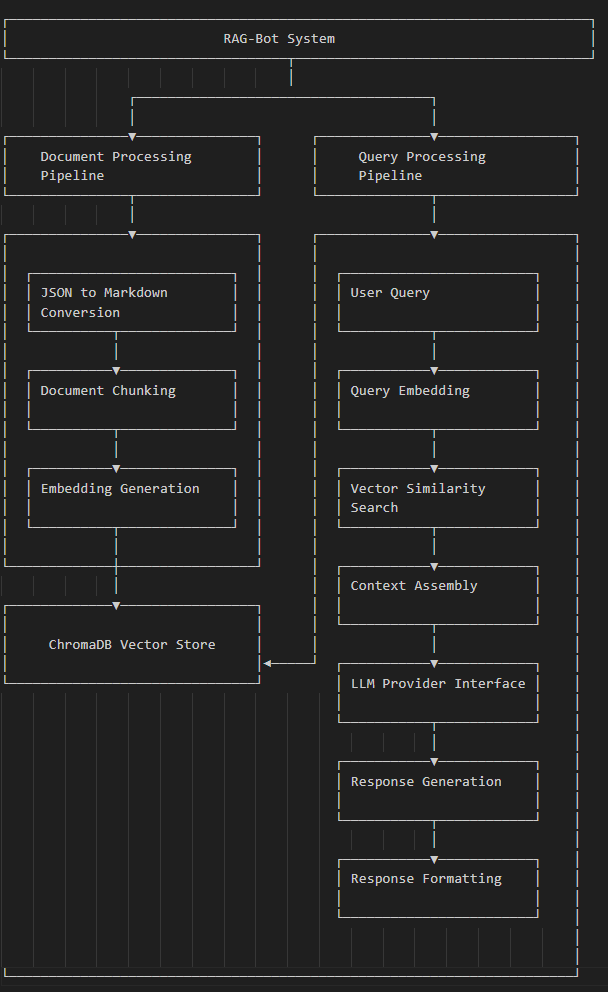608x992 pixels.
Task: Click the User Query box
Action: 438,302
